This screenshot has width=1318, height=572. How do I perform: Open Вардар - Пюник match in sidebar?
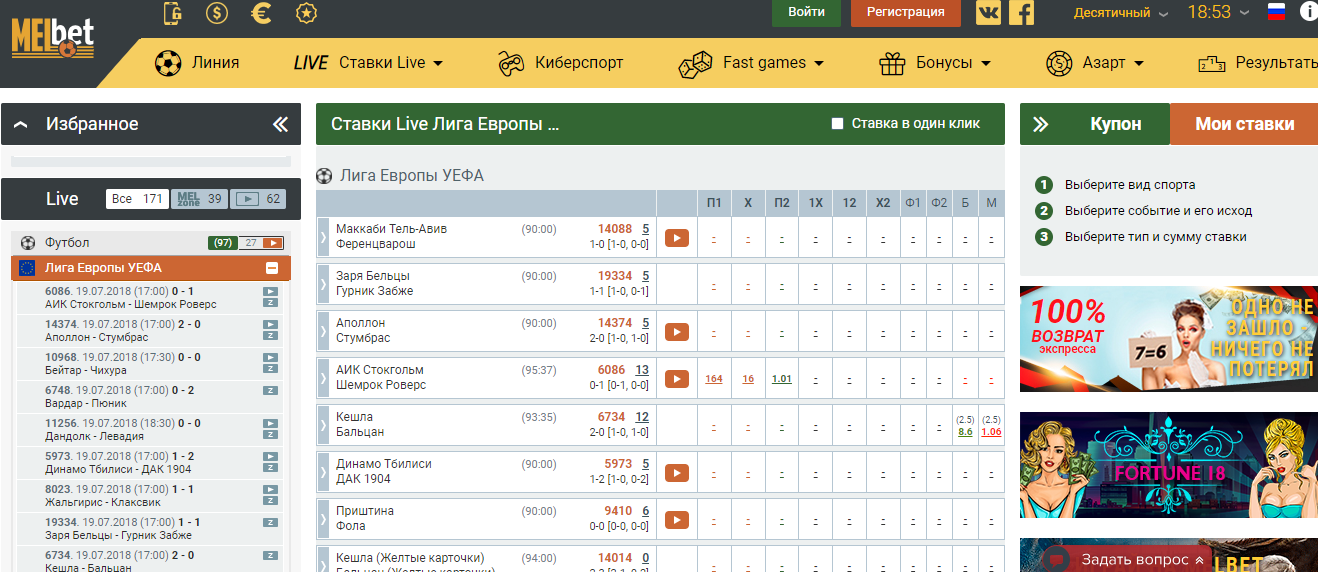87,403
